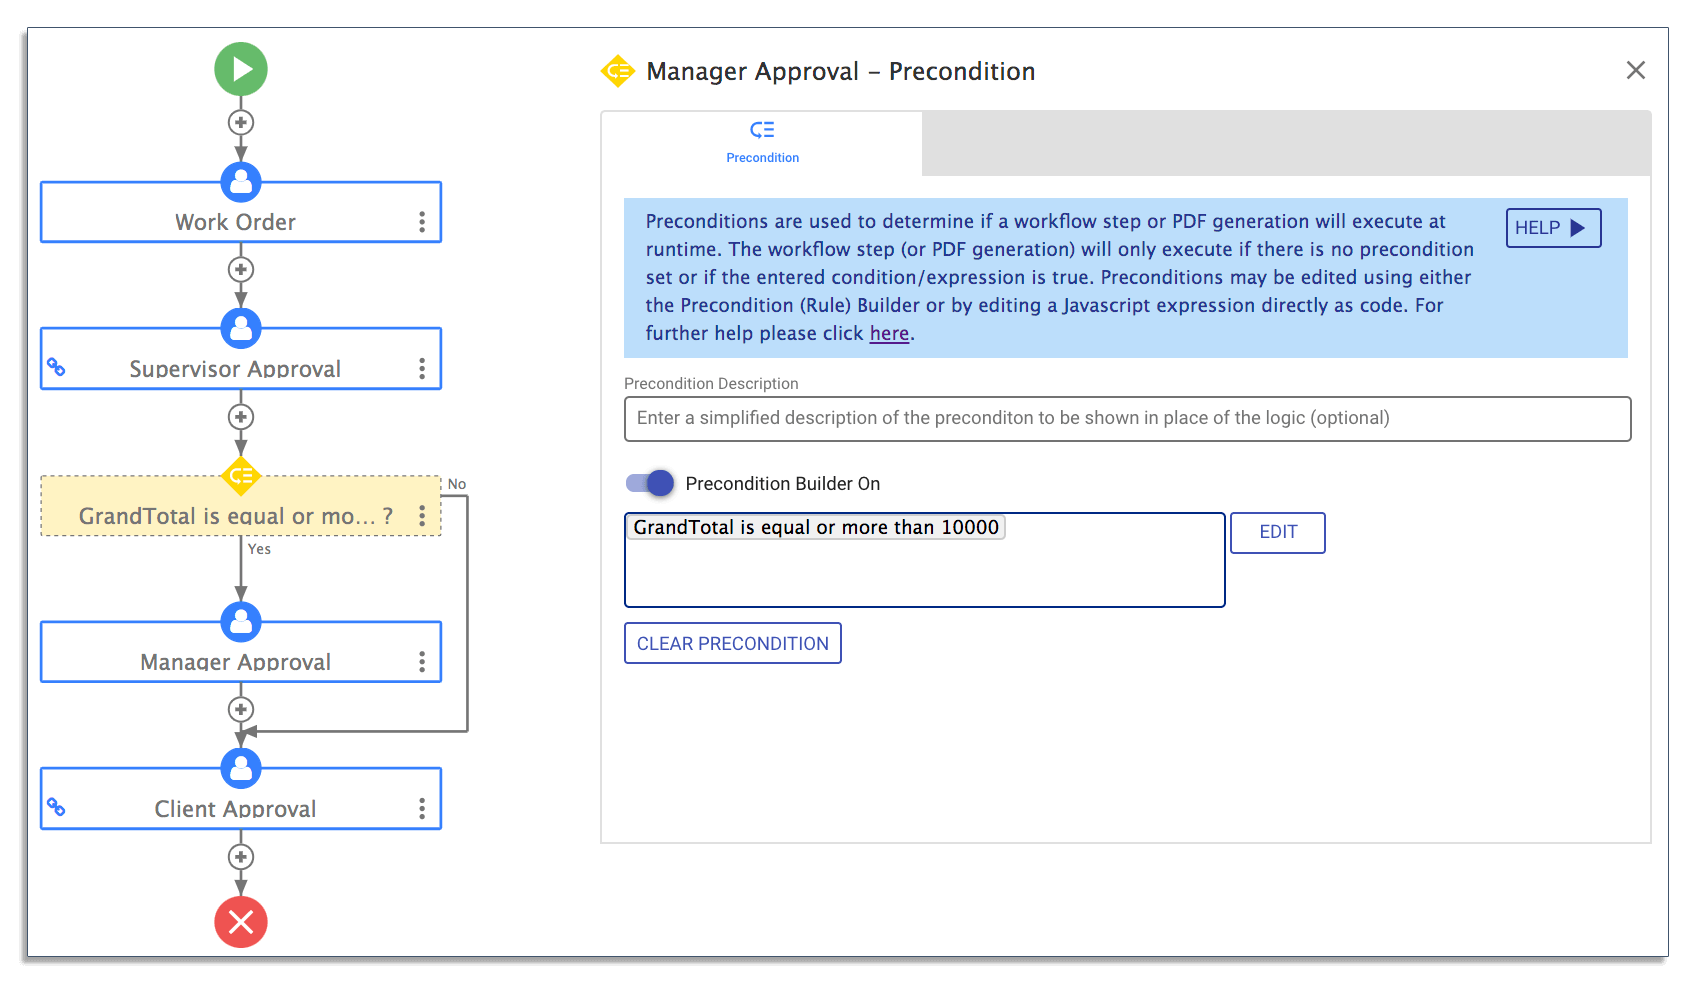The width and height of the screenshot is (1697, 985).
Task: Add a step after Client Approval
Action: pyautogui.click(x=241, y=856)
